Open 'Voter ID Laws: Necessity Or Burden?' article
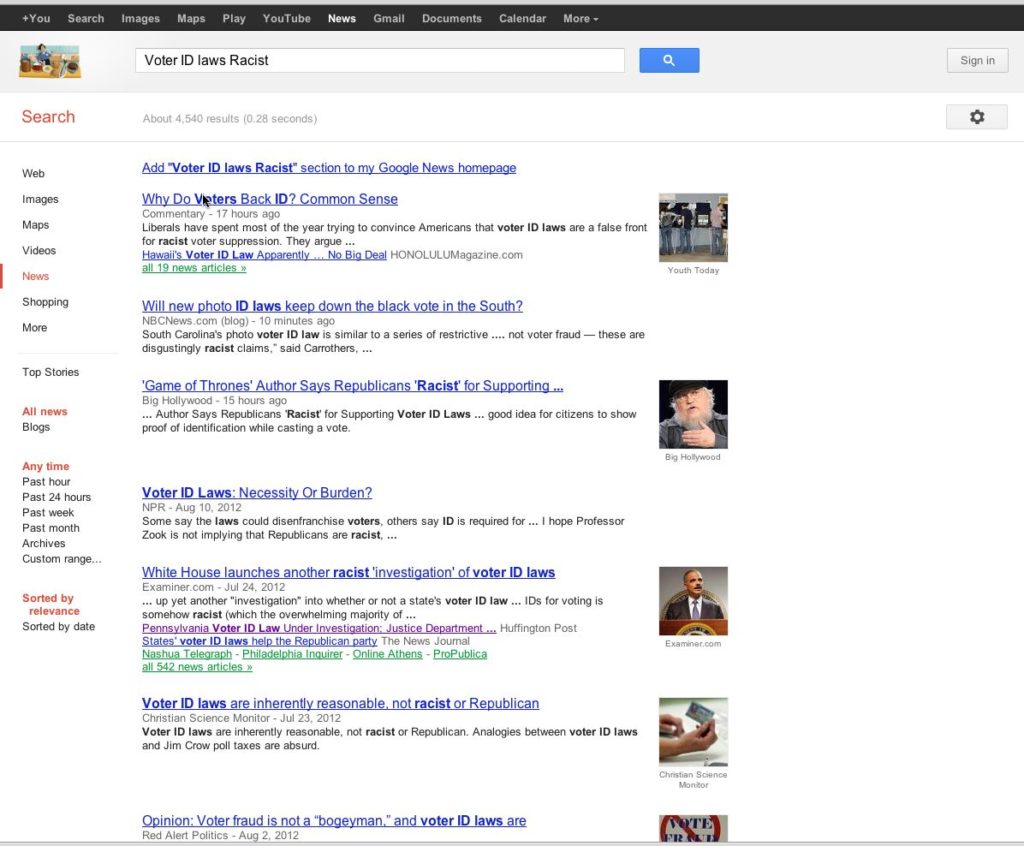Screen dimensions: 1024x846 [257, 493]
